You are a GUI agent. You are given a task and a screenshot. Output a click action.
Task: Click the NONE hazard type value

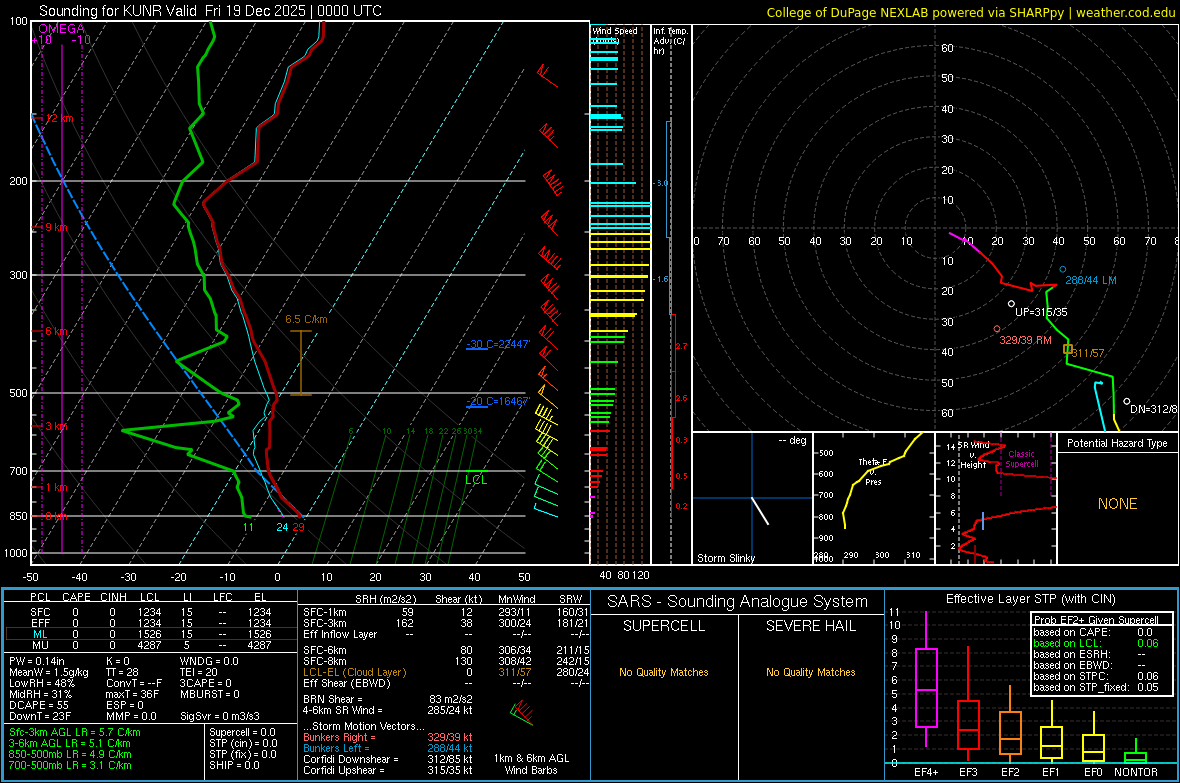click(1118, 504)
